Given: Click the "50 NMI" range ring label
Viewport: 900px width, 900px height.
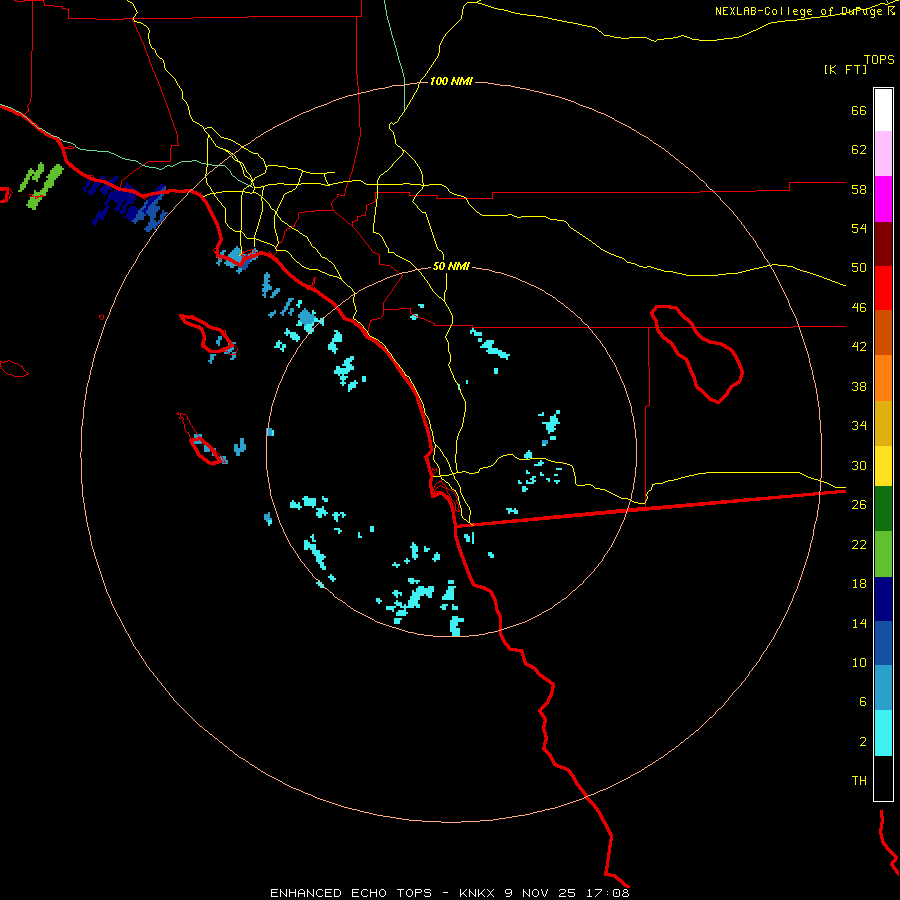Looking at the screenshot, I should click(x=451, y=266).
